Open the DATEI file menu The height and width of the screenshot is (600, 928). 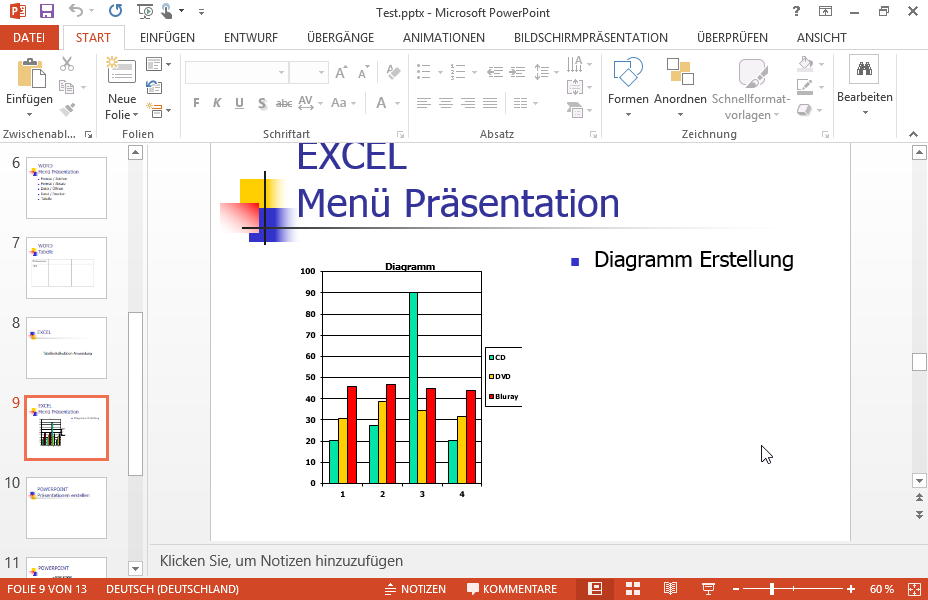(29, 37)
